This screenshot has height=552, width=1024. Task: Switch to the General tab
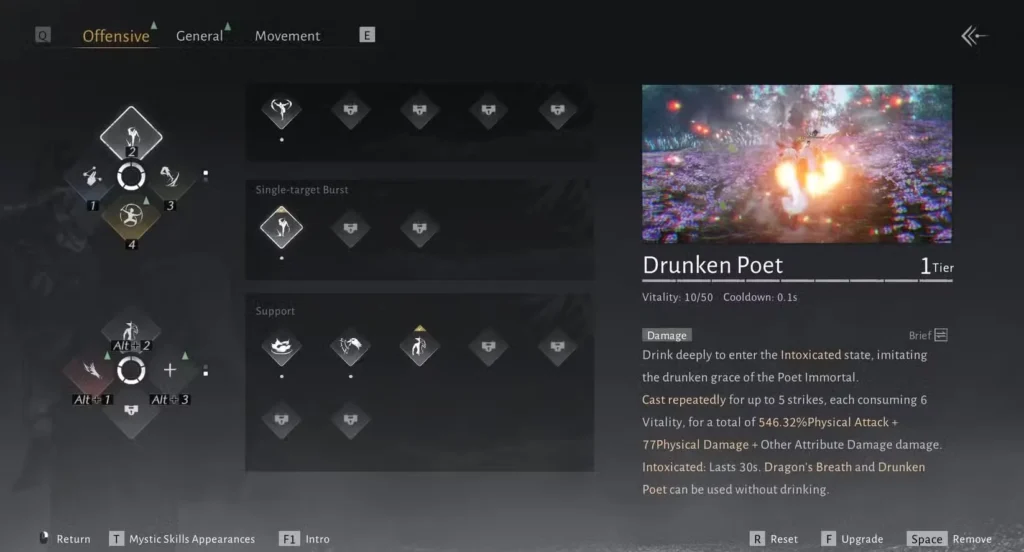click(200, 36)
